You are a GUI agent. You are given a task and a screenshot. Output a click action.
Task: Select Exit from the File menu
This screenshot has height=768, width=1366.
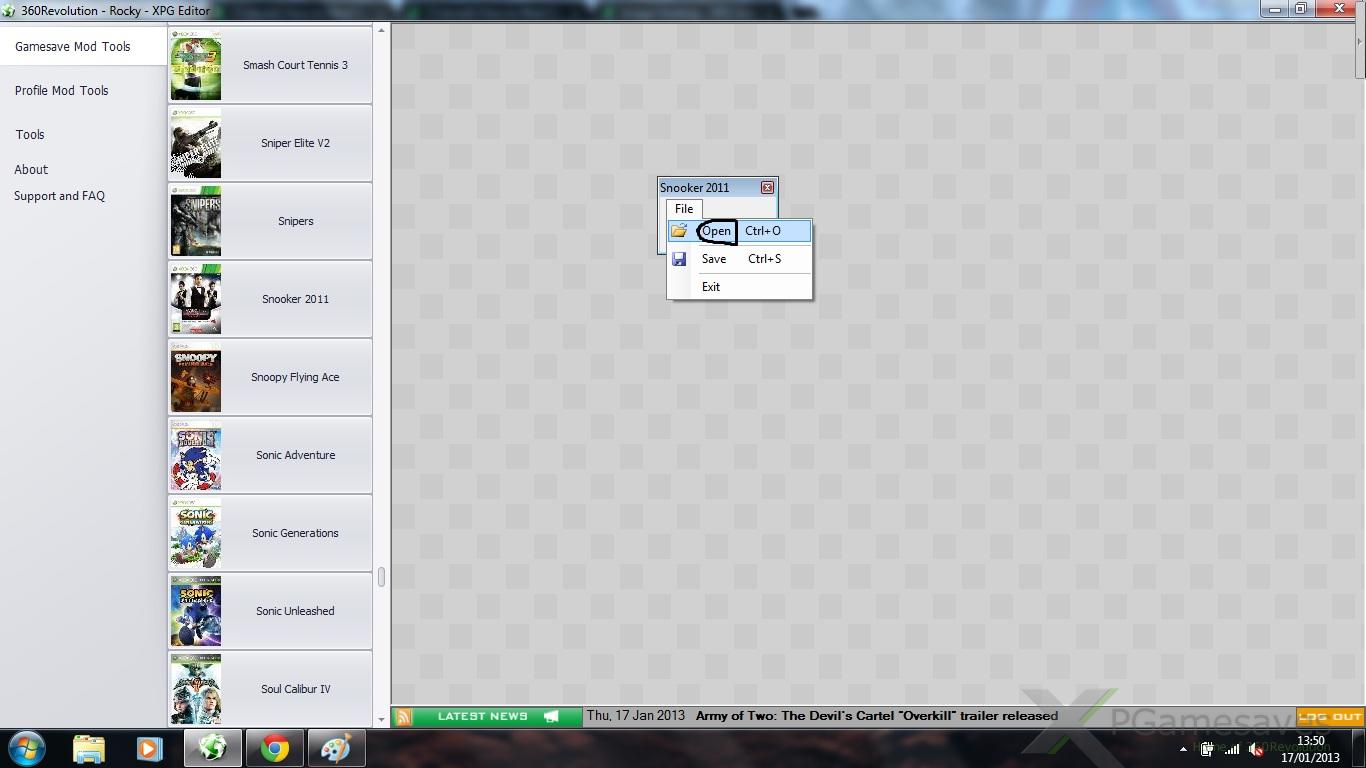pyautogui.click(x=711, y=287)
